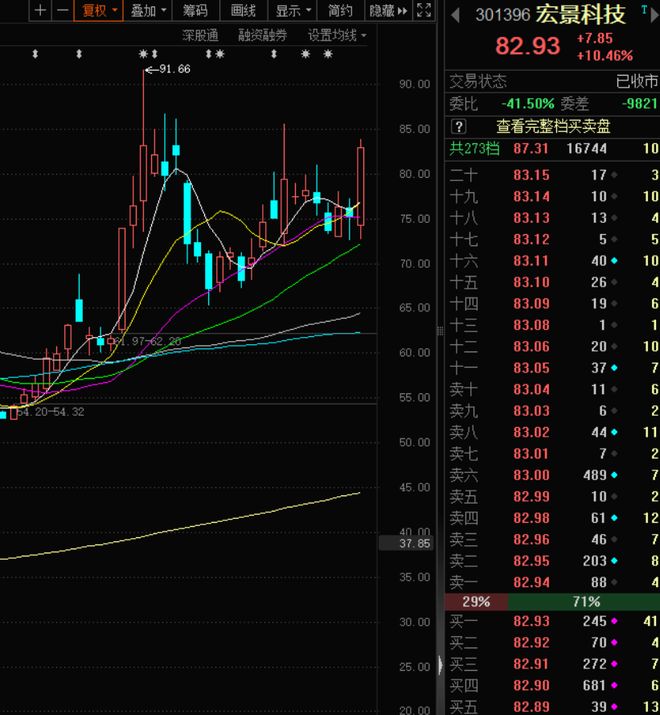Open 查看完整档买卖盘 link
660x715 pixels.
tap(553, 126)
